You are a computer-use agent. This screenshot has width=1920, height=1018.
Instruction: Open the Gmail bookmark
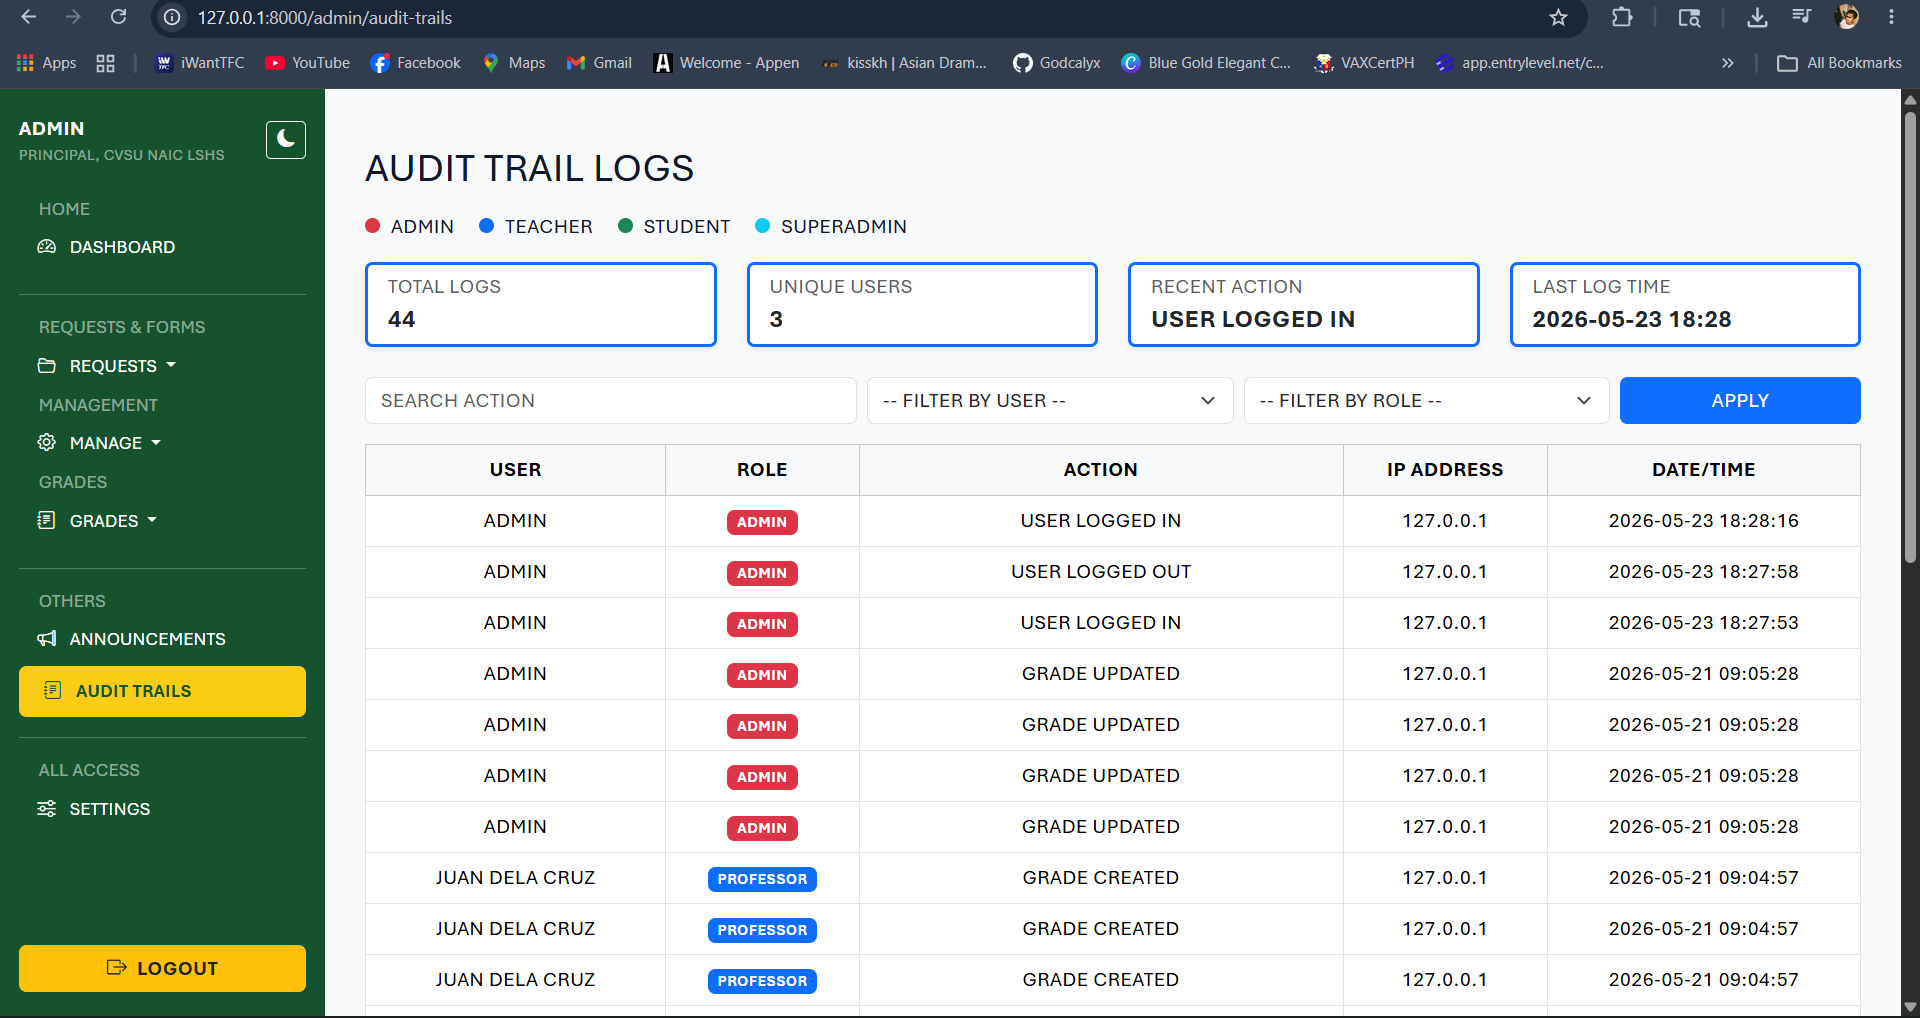[599, 63]
